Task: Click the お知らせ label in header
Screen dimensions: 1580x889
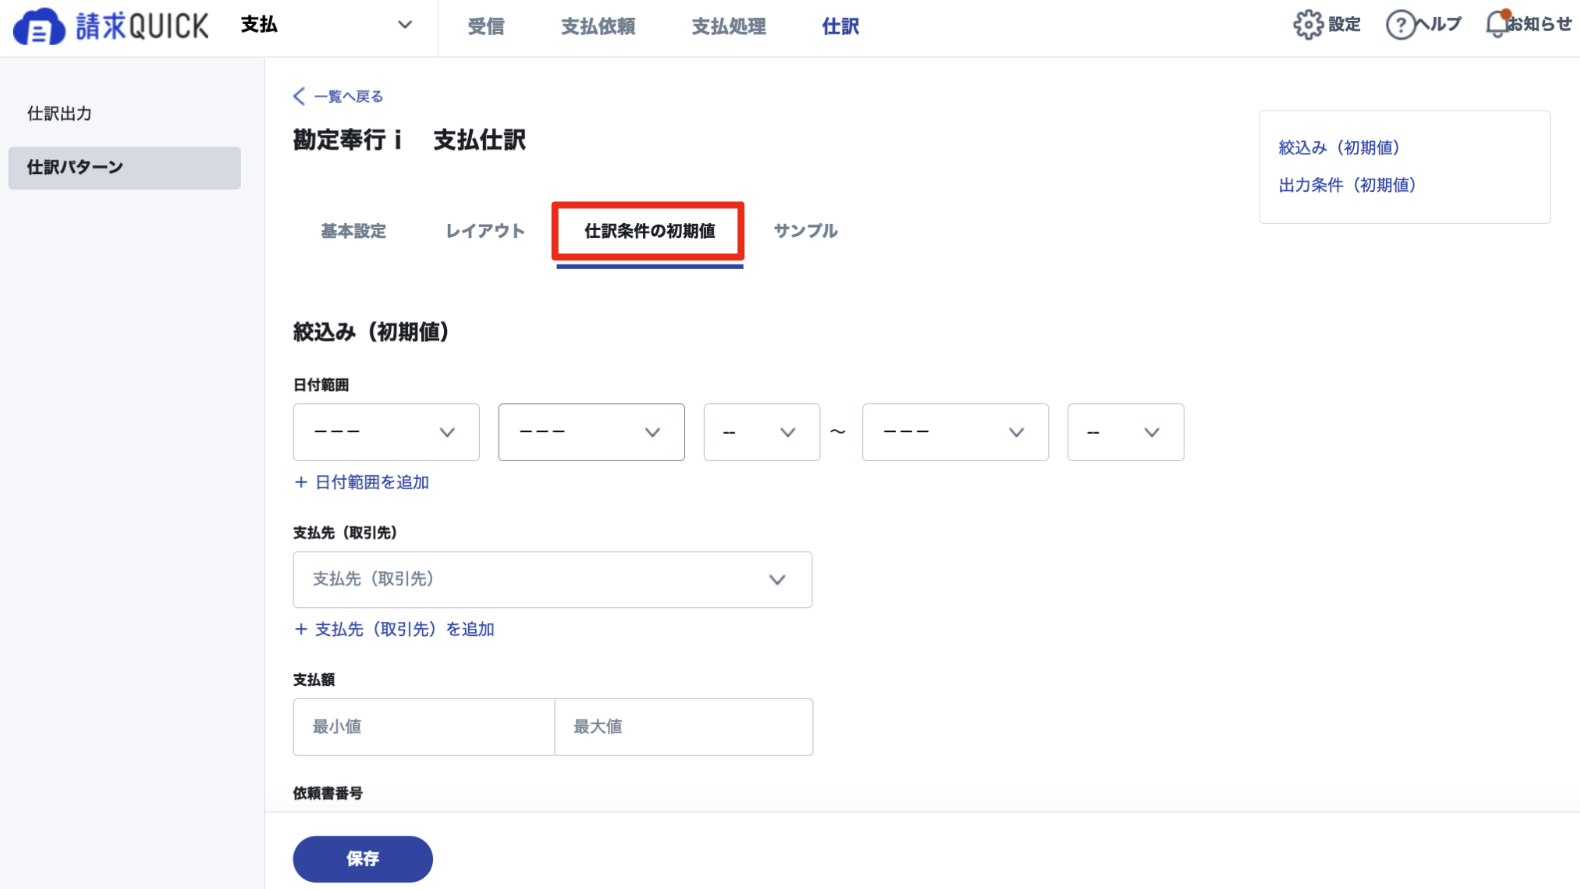Action: pyautogui.click(x=1541, y=24)
